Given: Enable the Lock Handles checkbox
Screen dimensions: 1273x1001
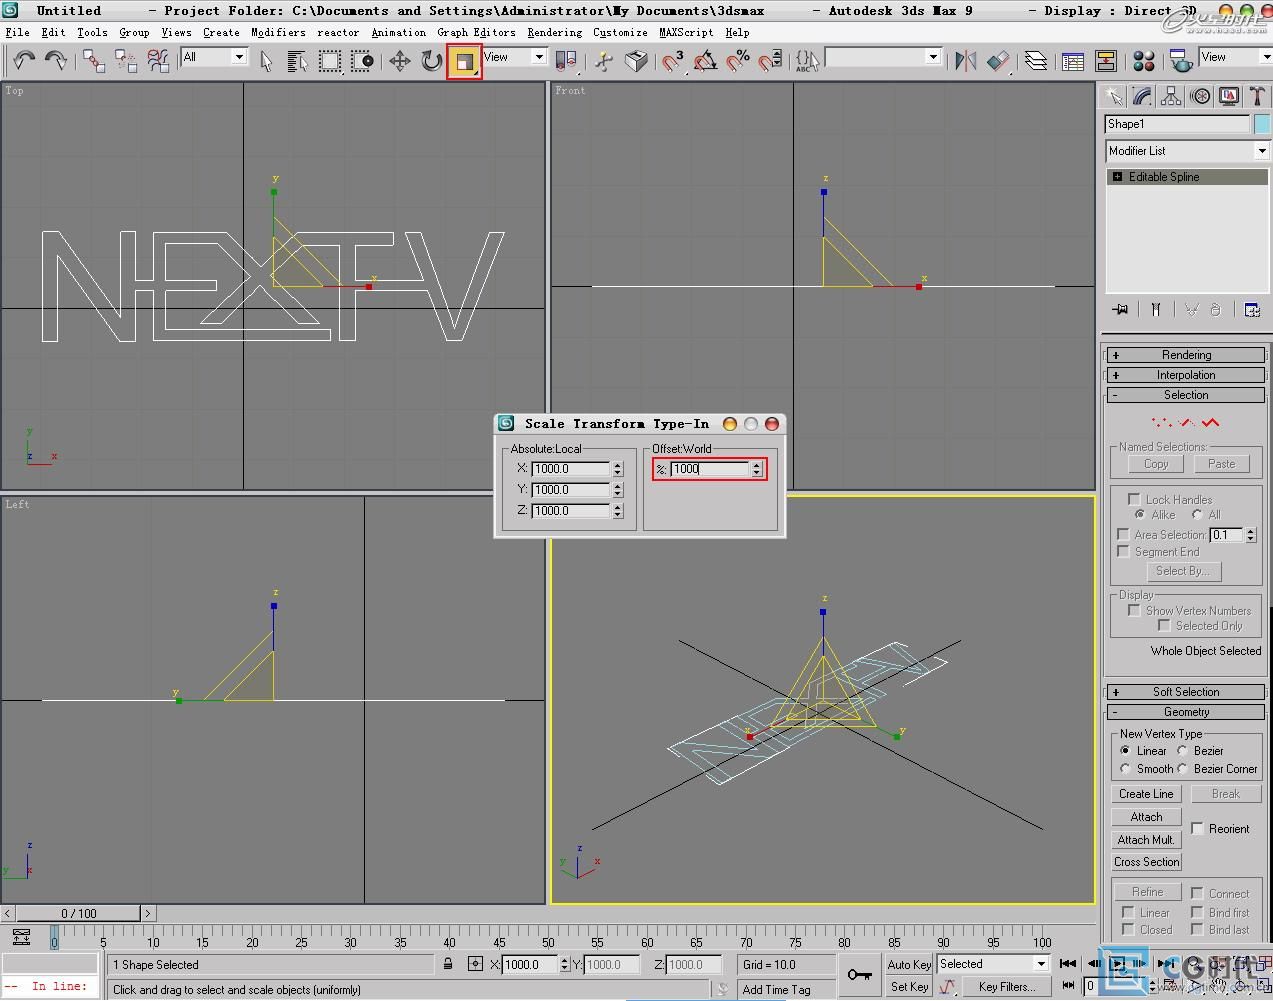Looking at the screenshot, I should [x=1134, y=499].
